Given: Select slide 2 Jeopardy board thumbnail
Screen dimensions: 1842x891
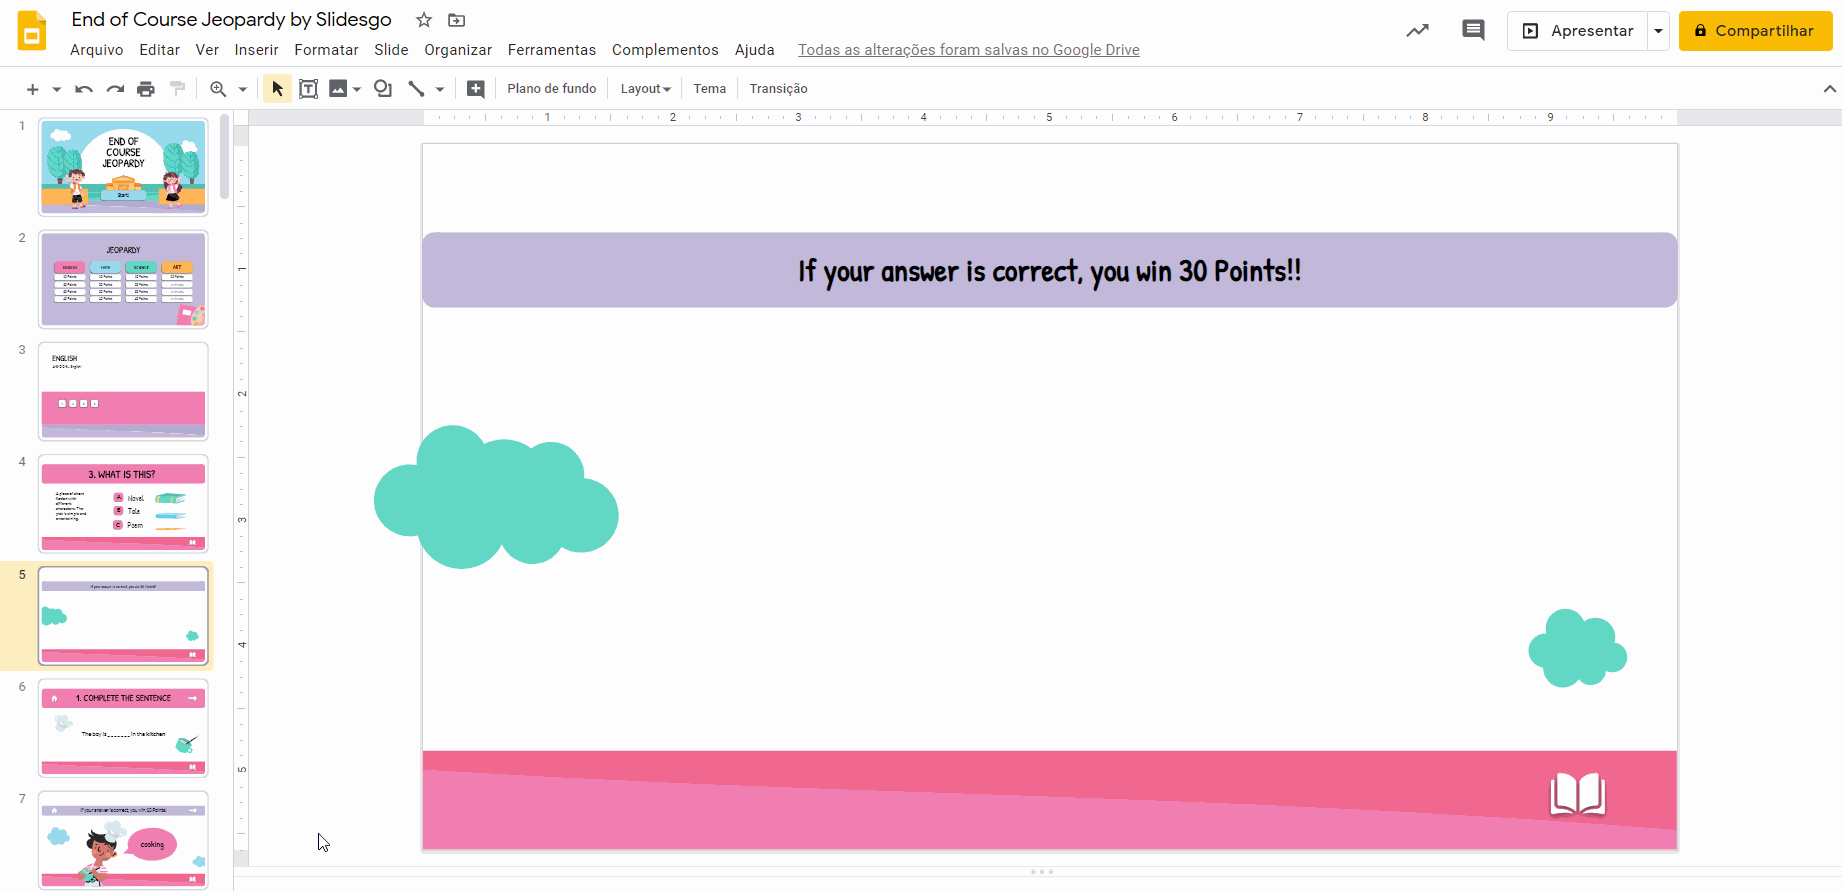Looking at the screenshot, I should 123,279.
